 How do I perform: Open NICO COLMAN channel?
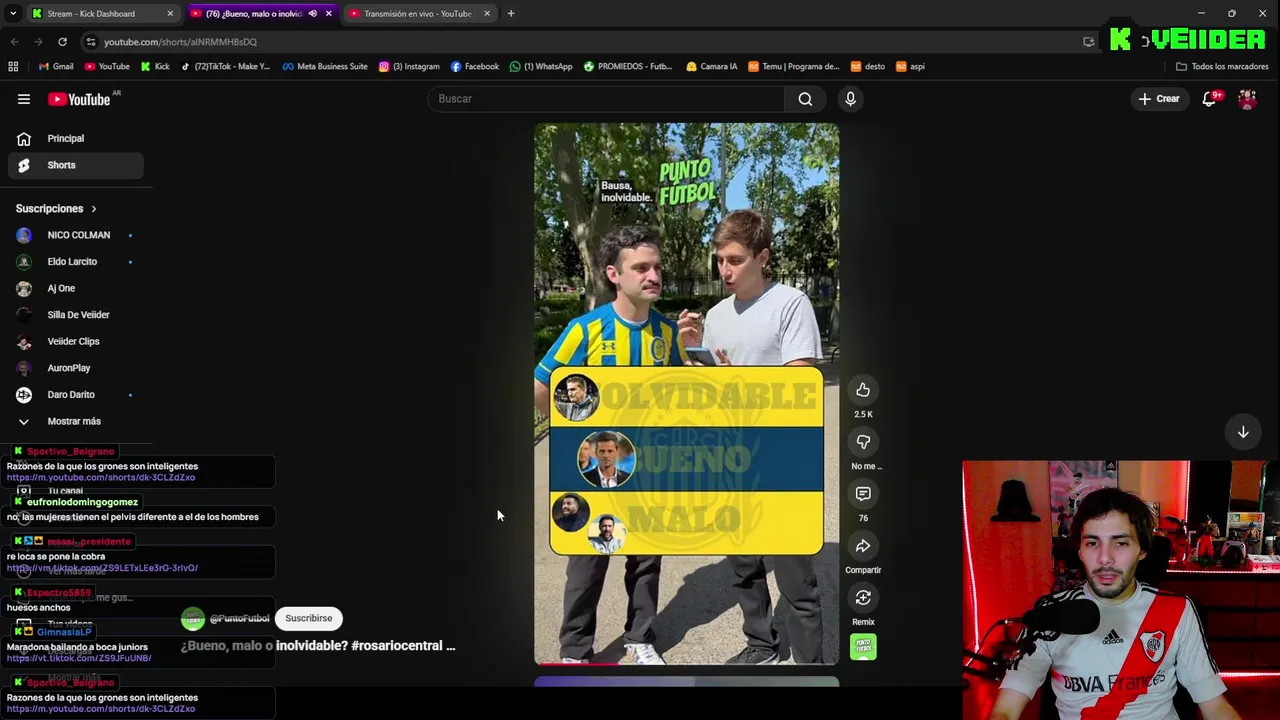(75, 235)
